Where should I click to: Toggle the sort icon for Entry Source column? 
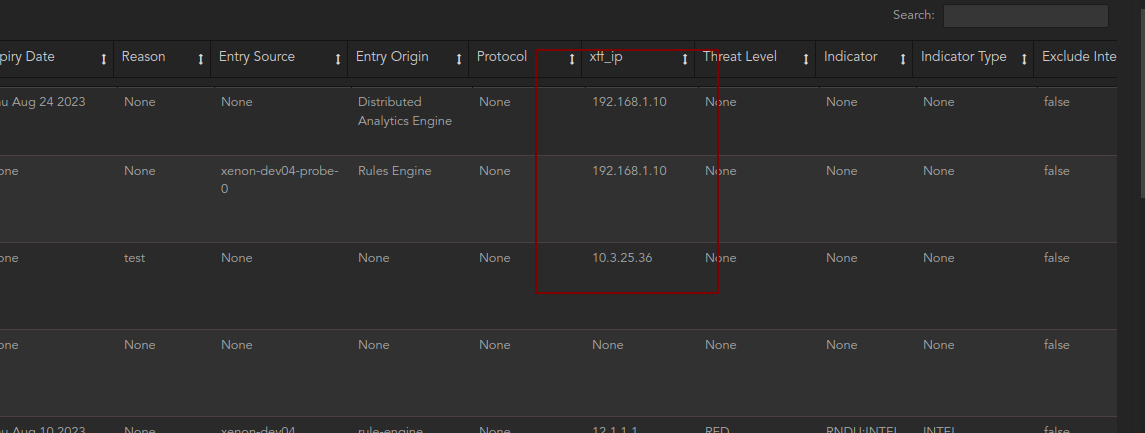[338, 59]
